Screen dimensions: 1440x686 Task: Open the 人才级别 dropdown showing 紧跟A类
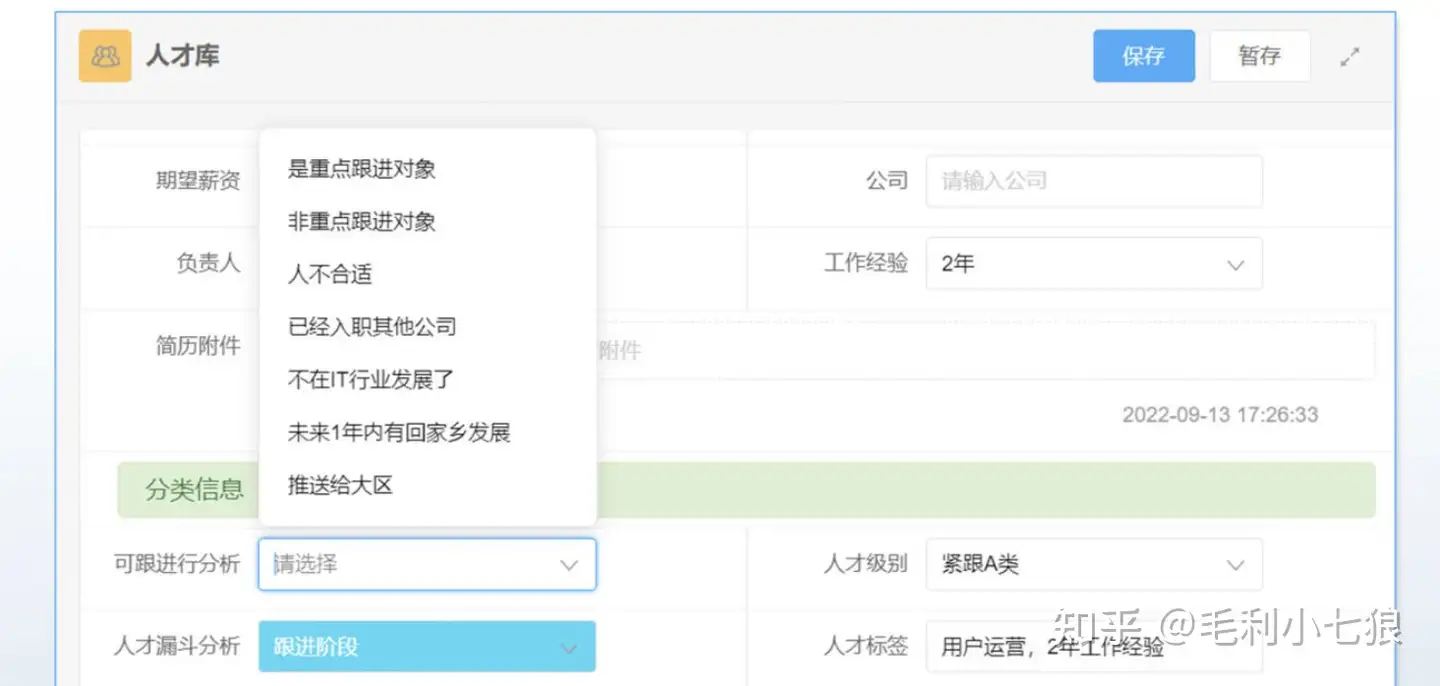(x=1093, y=565)
